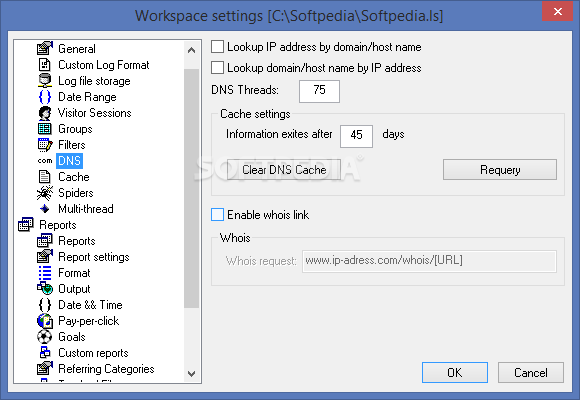Viewport: 580px width, 400px height.
Task: Open Report settings page
Action: [x=94, y=257]
